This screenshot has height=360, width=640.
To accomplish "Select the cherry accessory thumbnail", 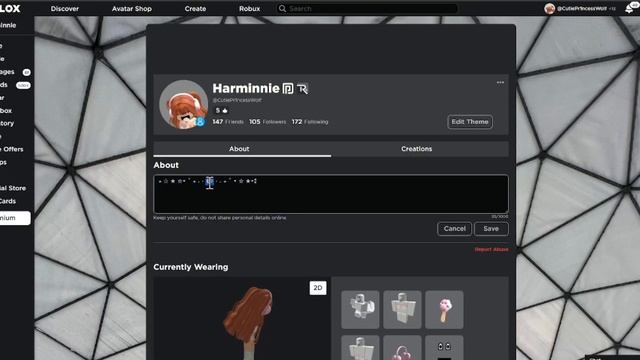I will click(402, 348).
